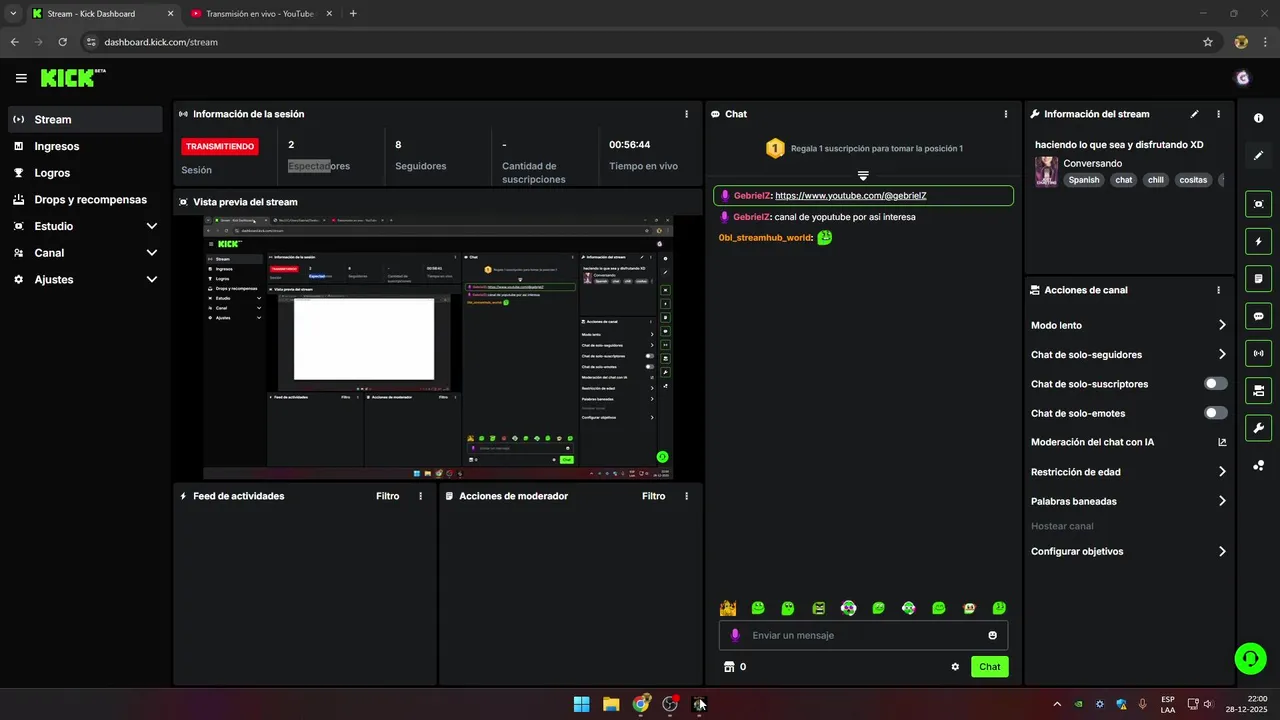Screen dimensions: 1280x720
Task: Open Logros in sidebar
Action: (x=85, y=173)
